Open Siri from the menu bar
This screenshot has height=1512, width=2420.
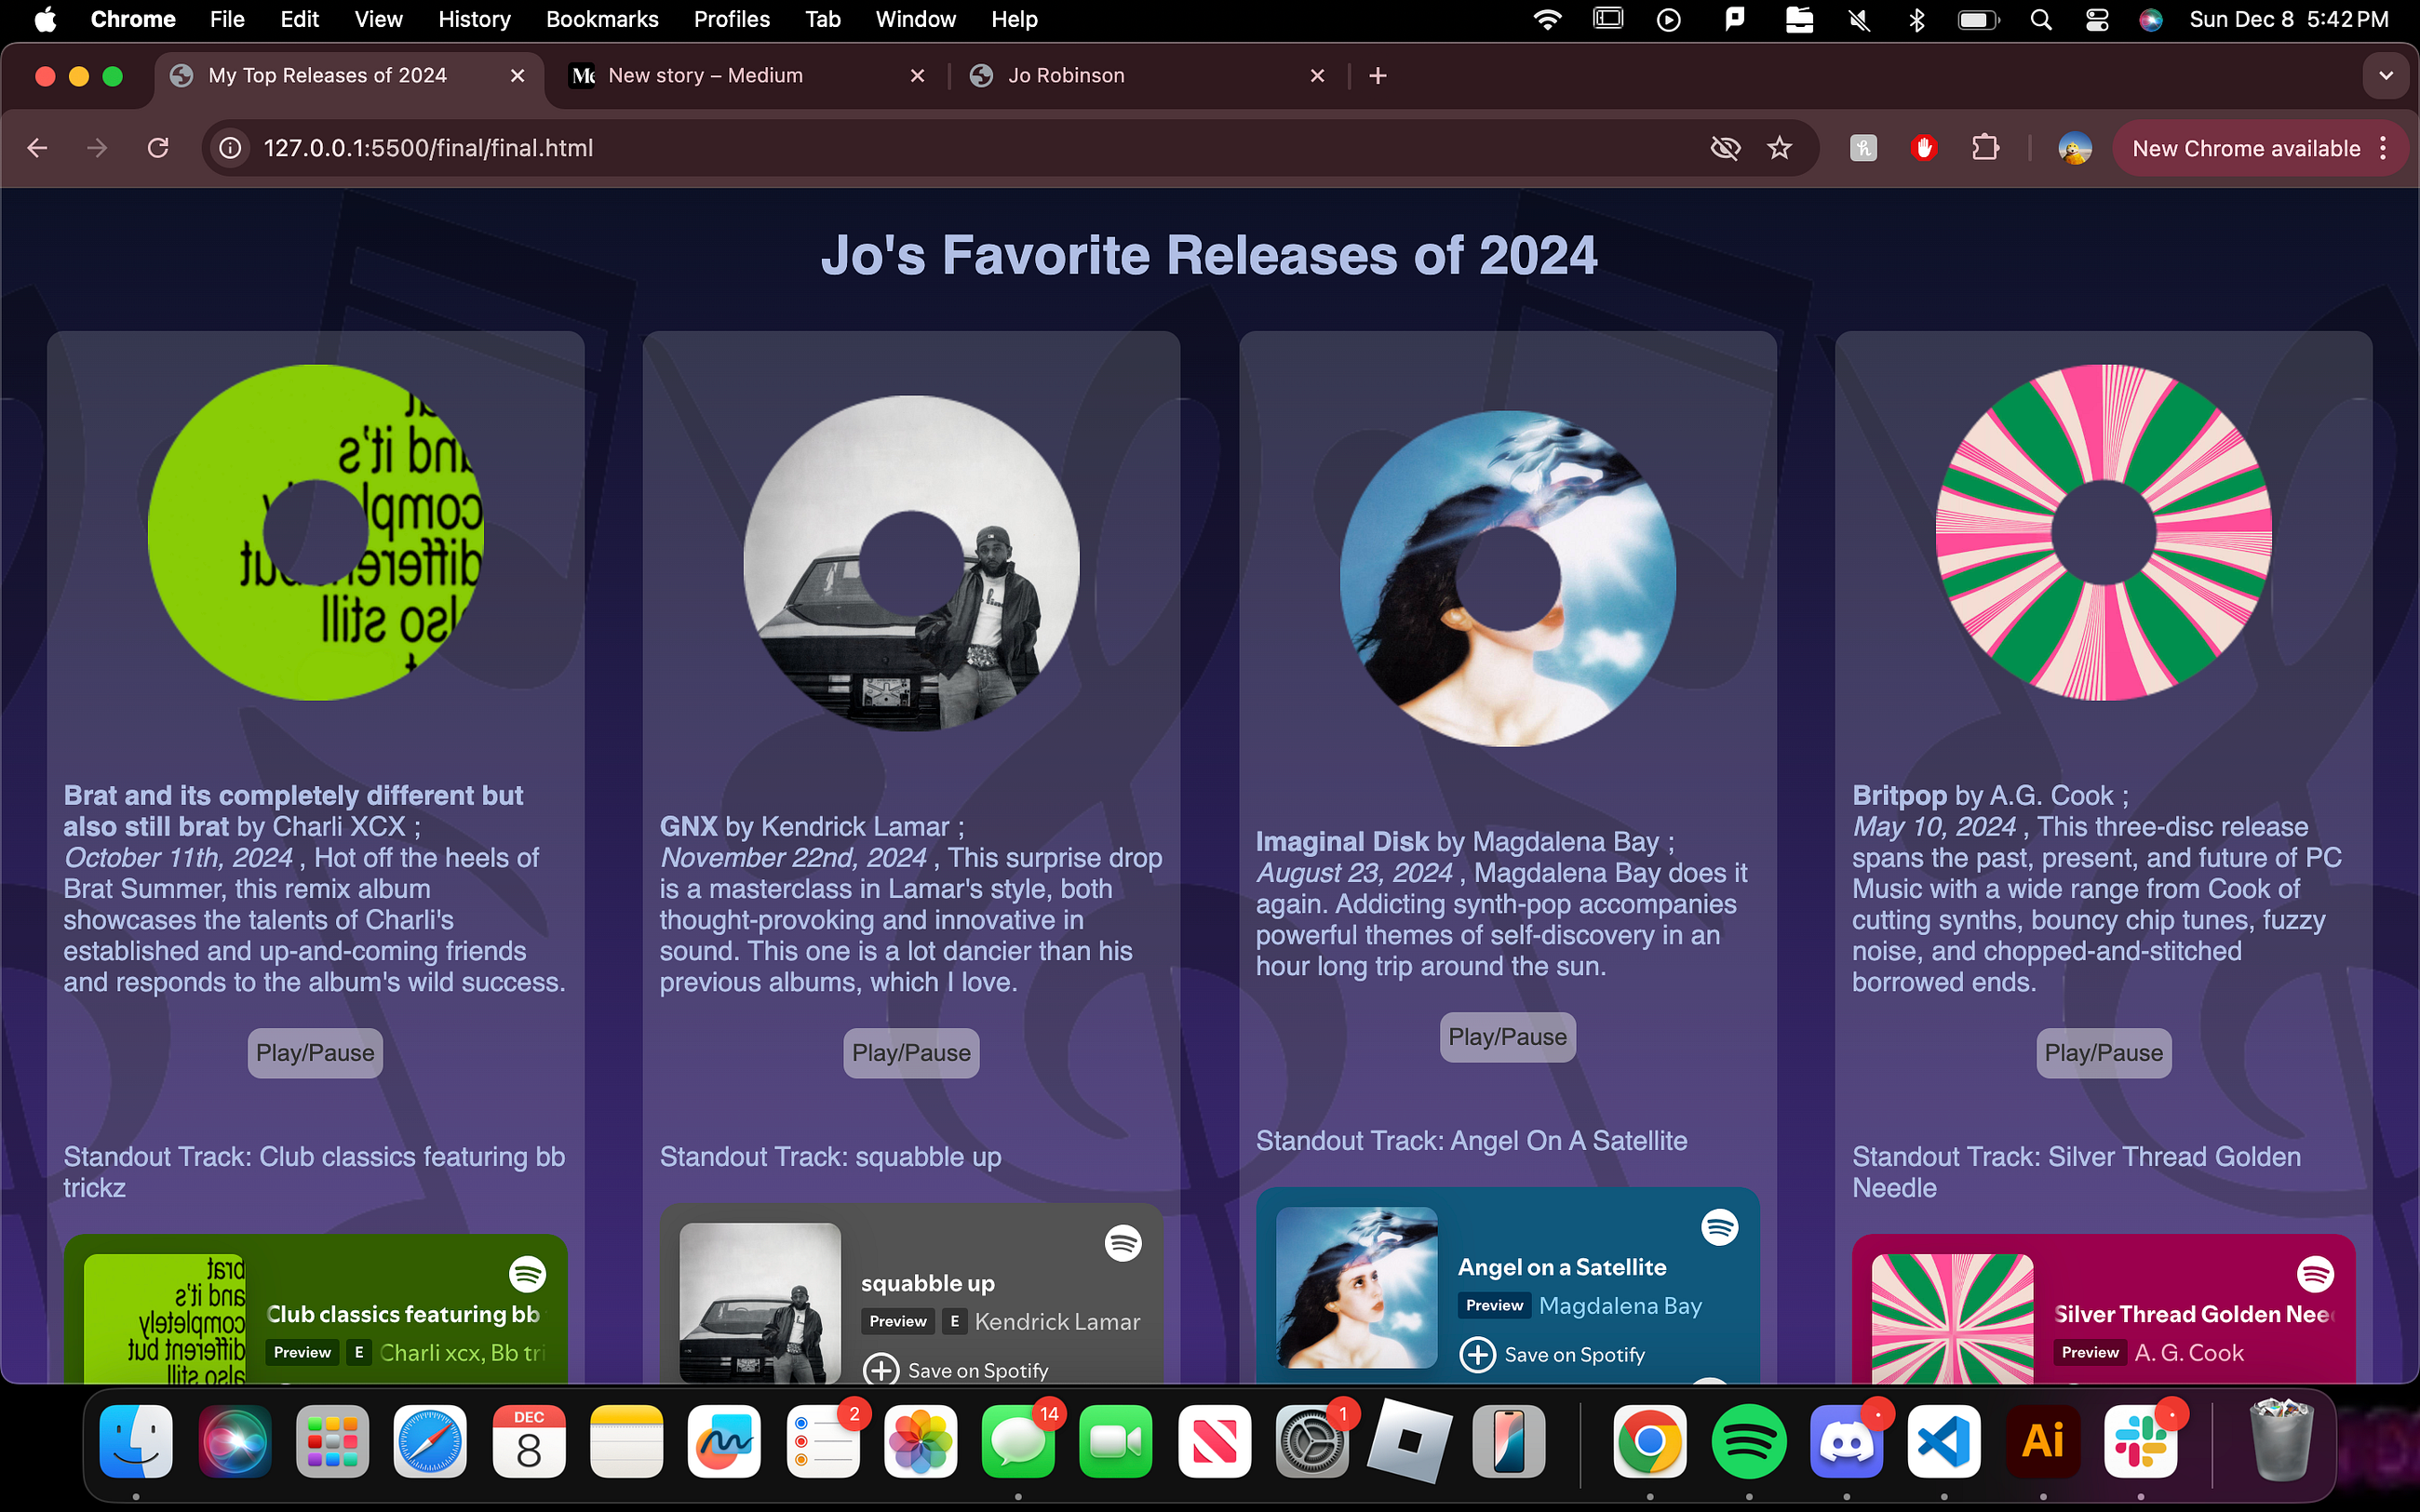click(2150, 19)
